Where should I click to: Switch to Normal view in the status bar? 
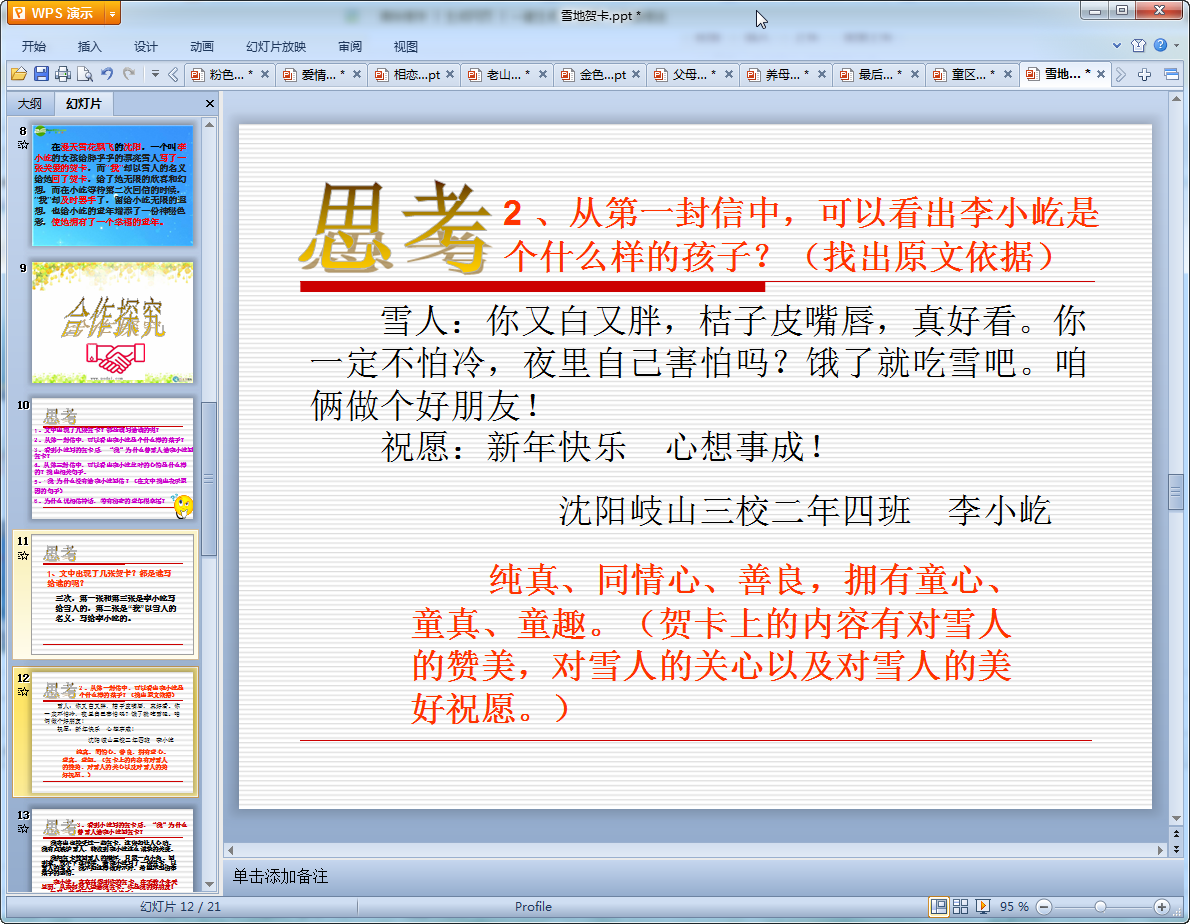pyautogui.click(x=939, y=907)
